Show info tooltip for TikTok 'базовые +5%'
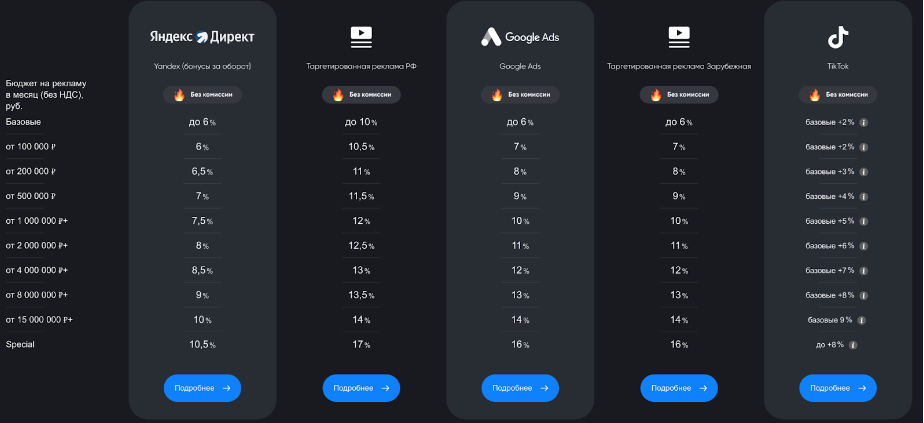This screenshot has height=423, width=924. point(863,221)
